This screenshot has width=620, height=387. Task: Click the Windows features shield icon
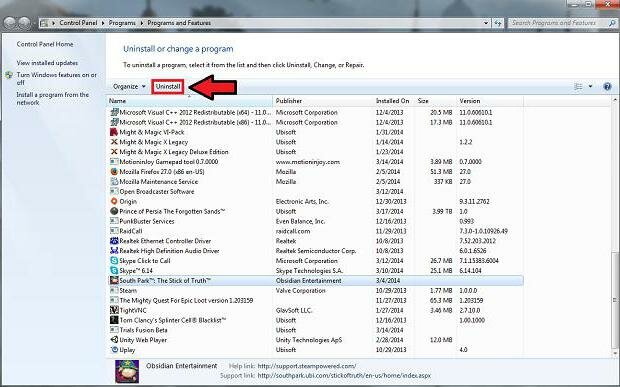(9, 75)
